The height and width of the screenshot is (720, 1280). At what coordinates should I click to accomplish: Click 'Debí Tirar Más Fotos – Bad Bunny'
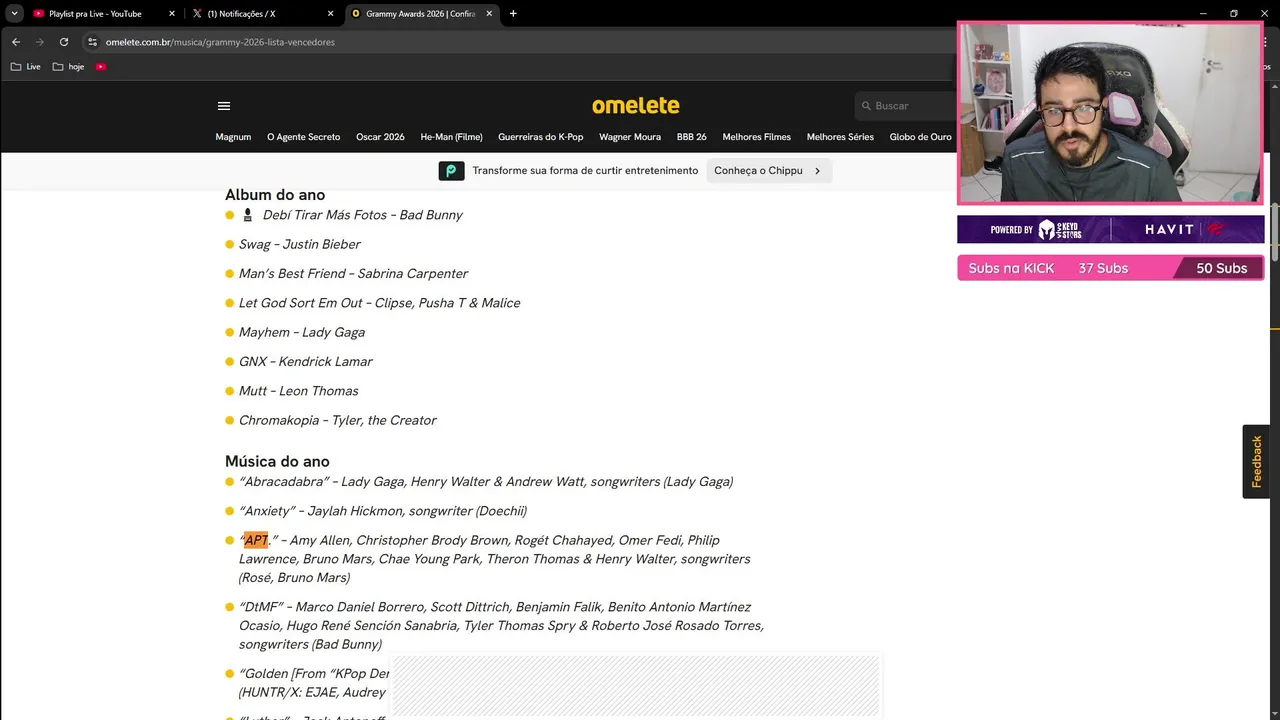(363, 215)
